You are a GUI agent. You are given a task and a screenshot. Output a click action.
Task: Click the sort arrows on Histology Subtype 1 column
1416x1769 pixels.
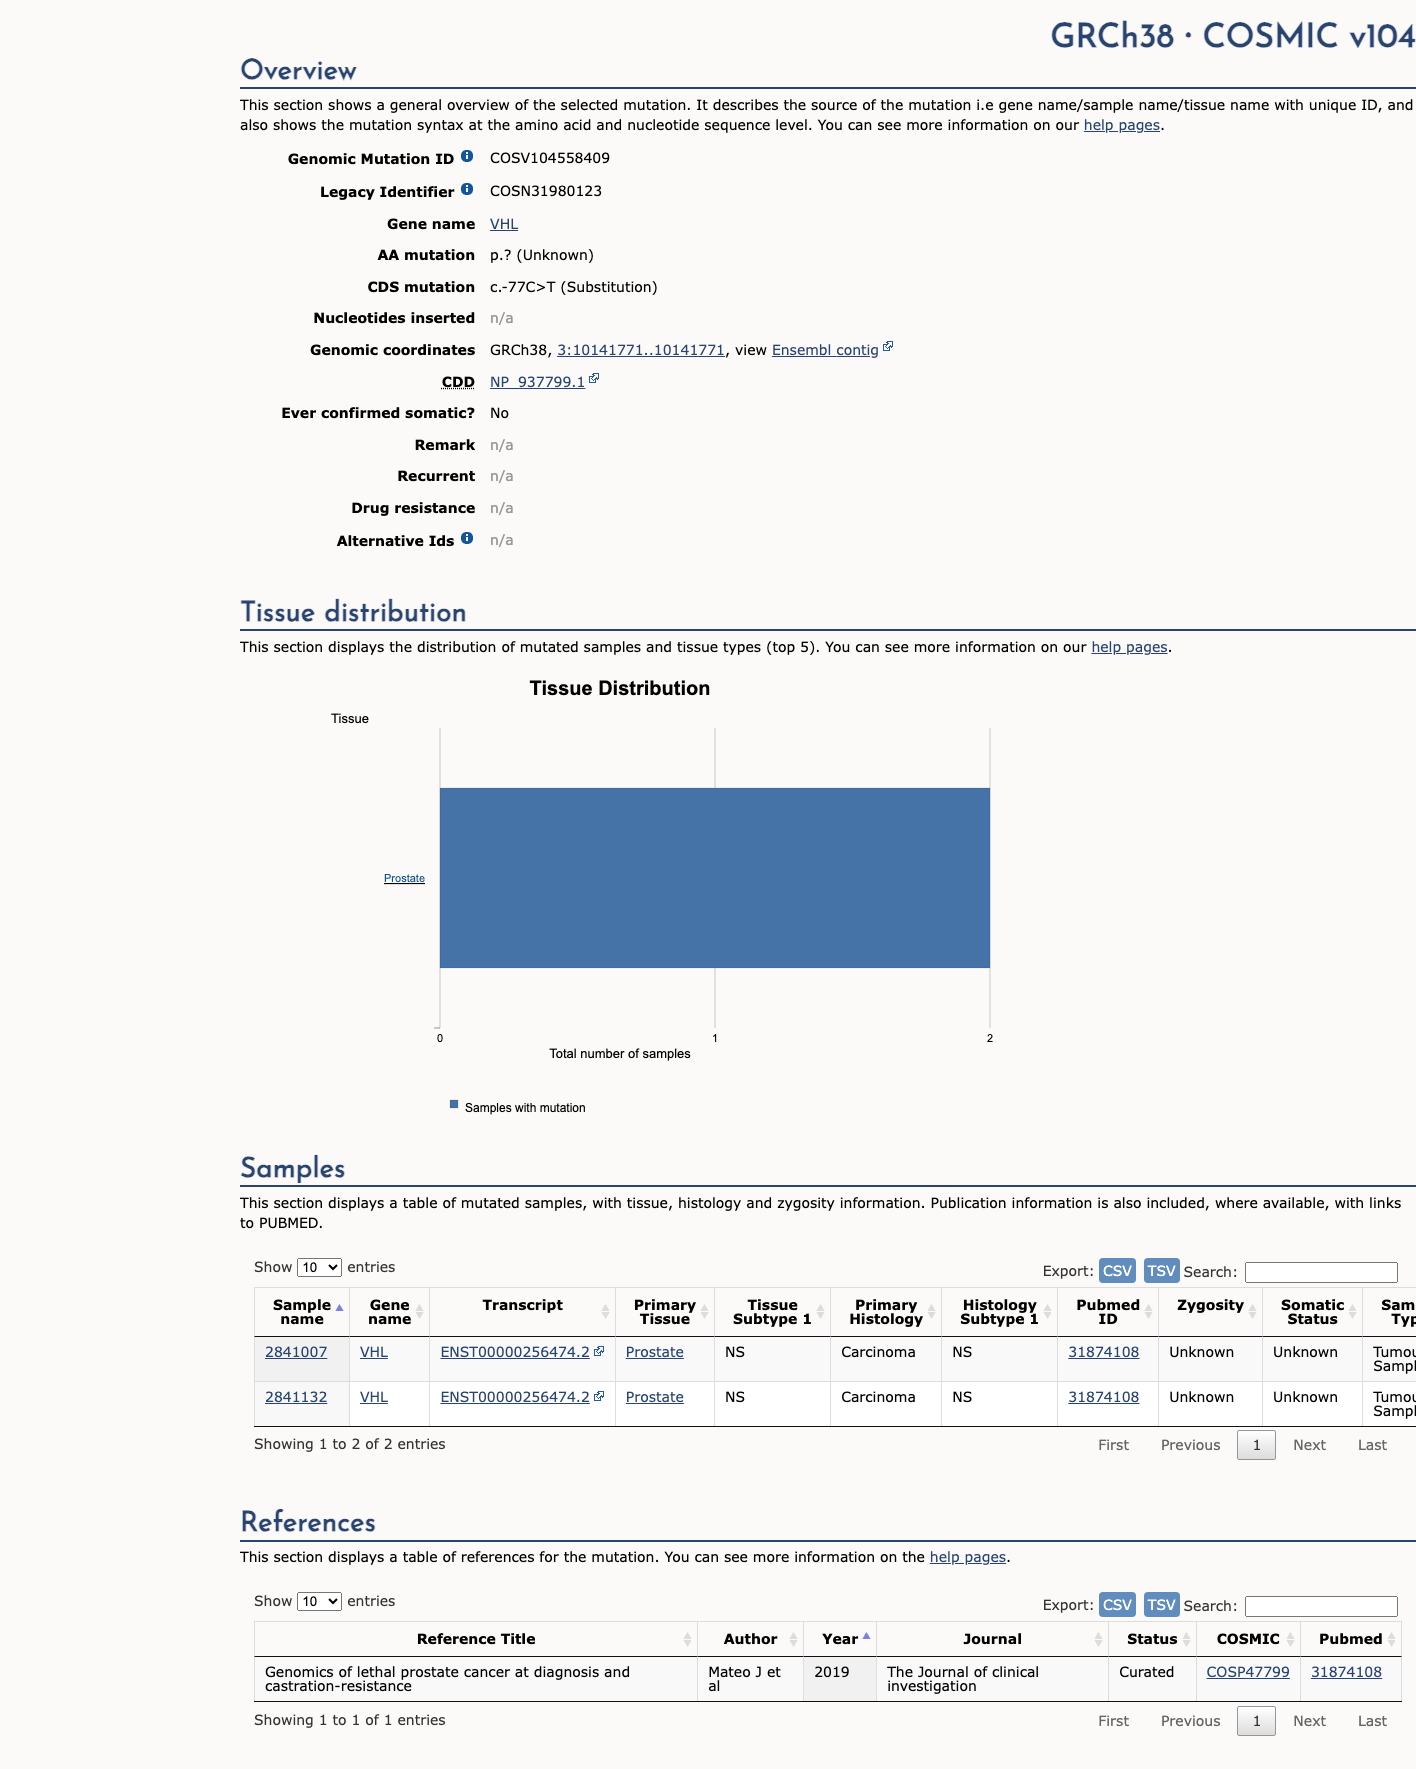tap(1047, 1312)
